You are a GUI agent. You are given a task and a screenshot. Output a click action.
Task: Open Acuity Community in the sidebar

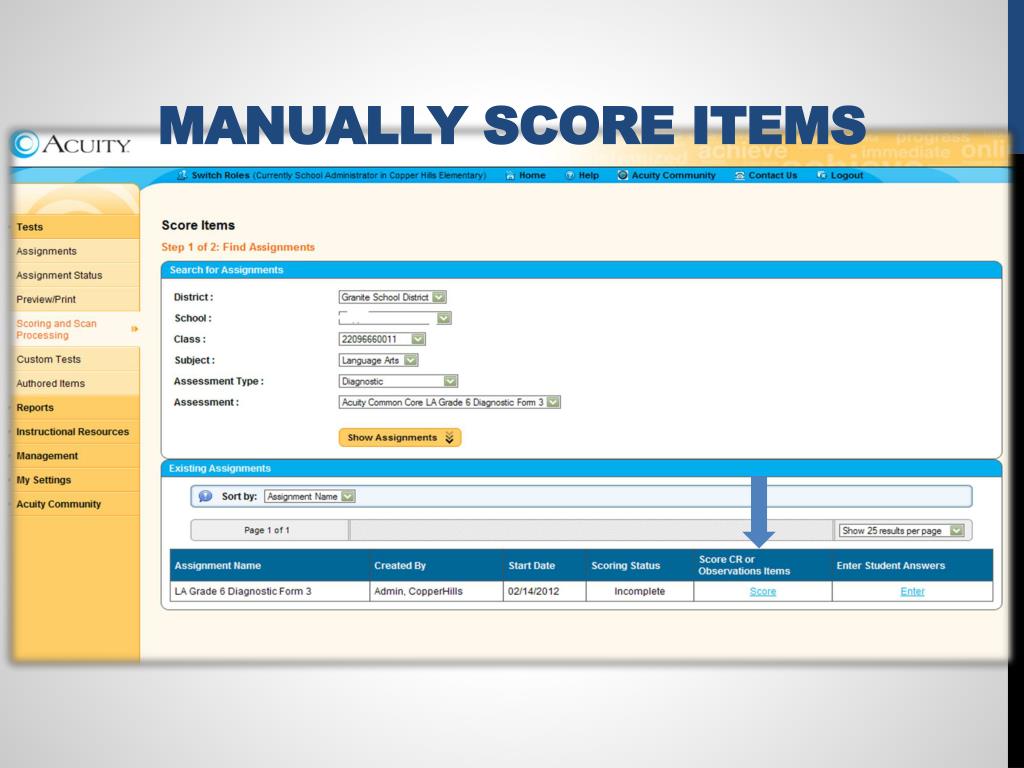coord(74,504)
